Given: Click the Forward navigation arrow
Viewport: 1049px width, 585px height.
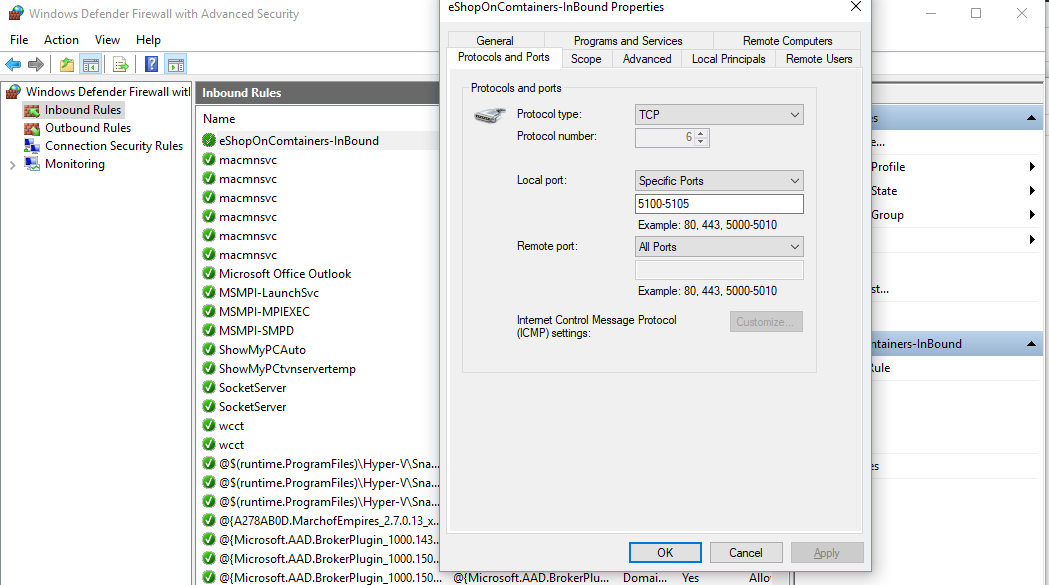Looking at the screenshot, I should [x=35, y=64].
